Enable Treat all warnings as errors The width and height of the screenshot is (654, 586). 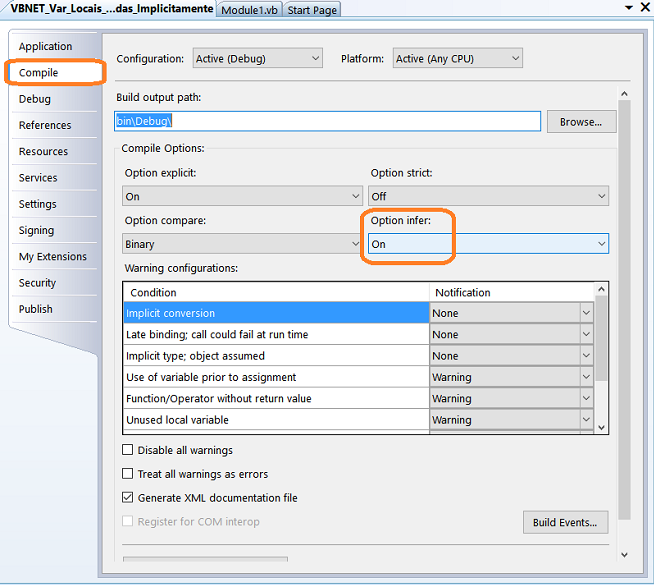coord(127,473)
